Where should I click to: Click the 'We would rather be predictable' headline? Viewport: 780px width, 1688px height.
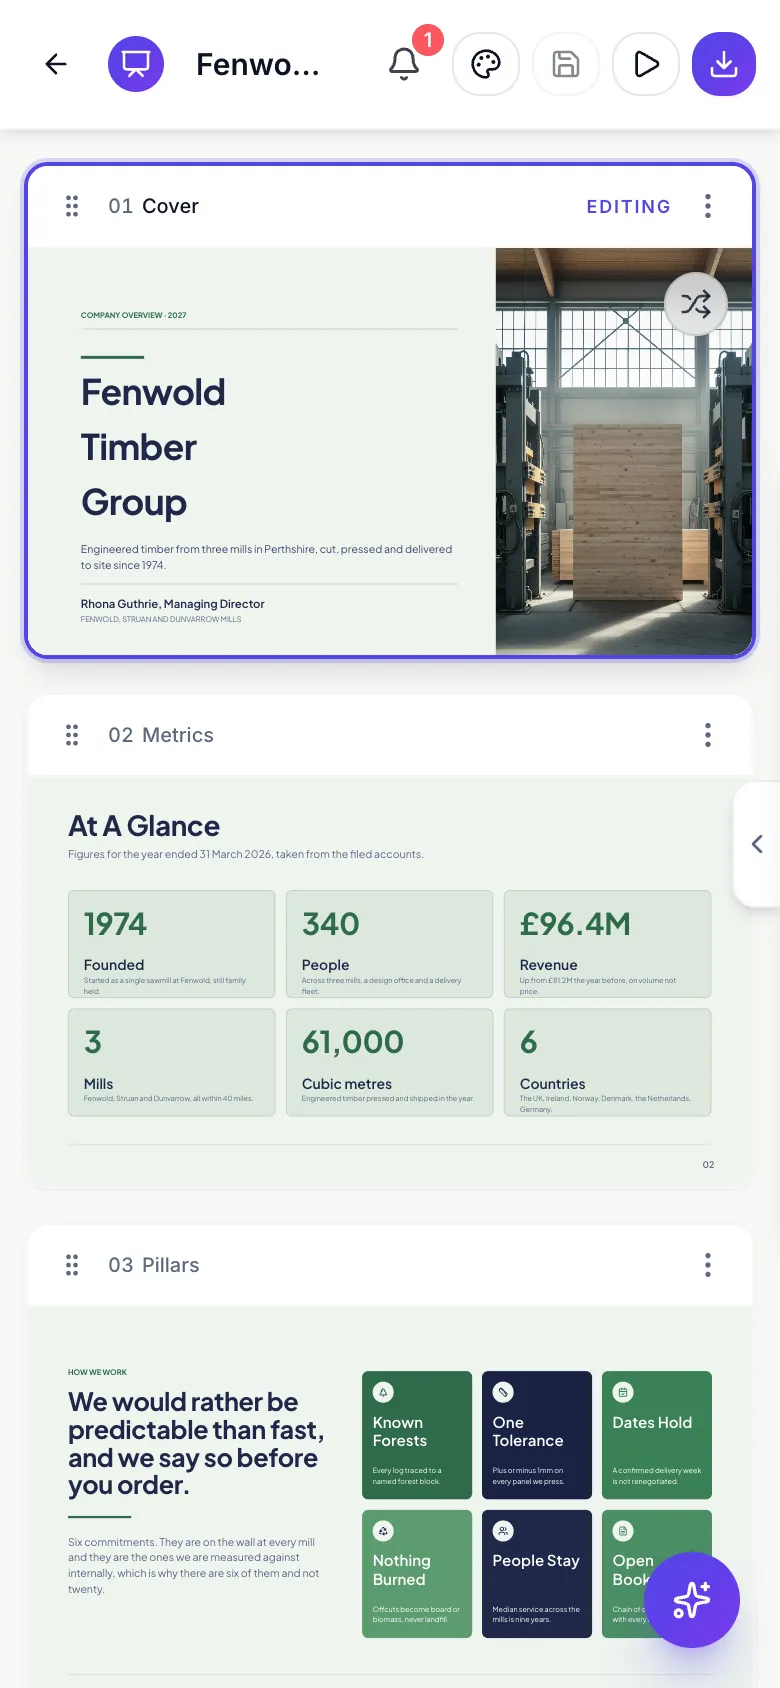196,1443
